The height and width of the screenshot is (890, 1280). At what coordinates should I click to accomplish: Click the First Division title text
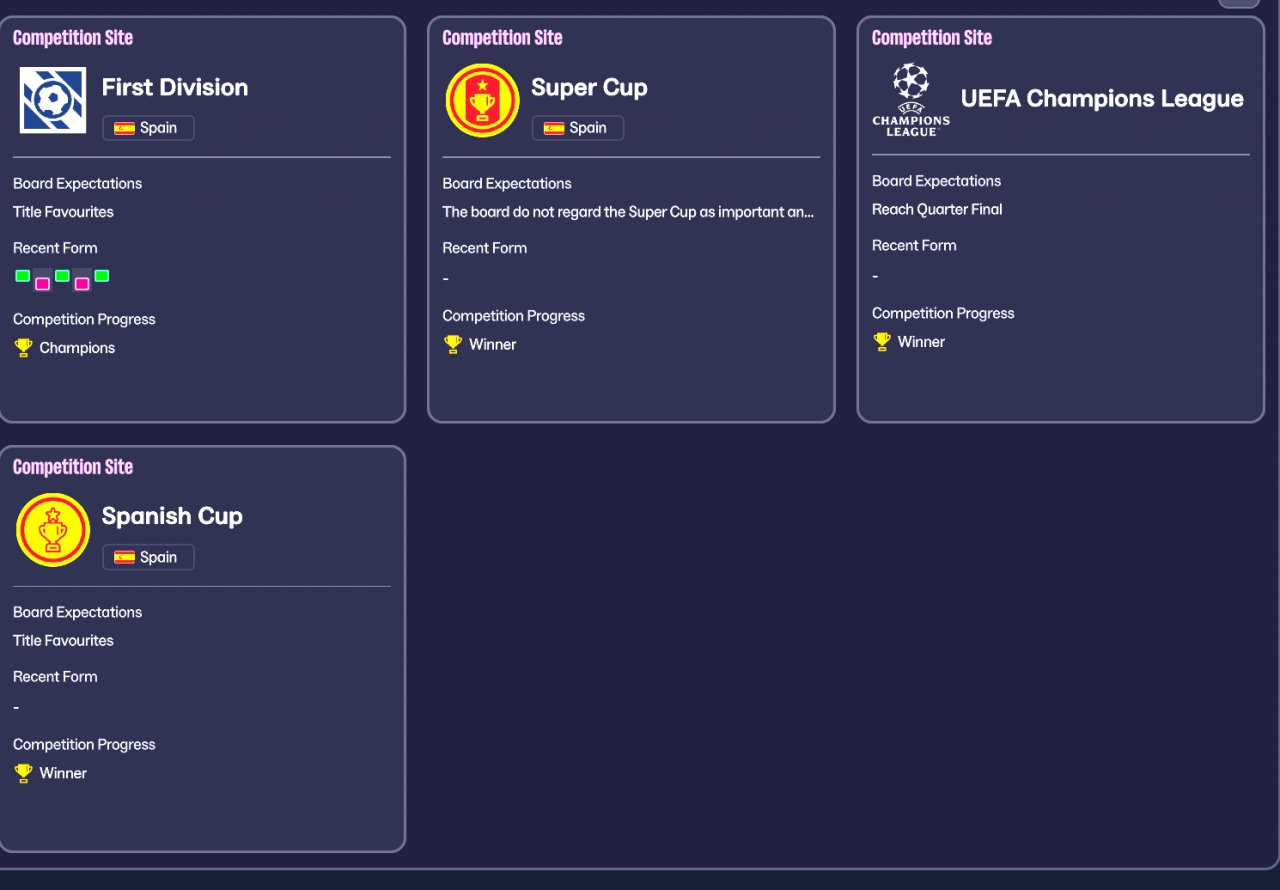click(175, 87)
